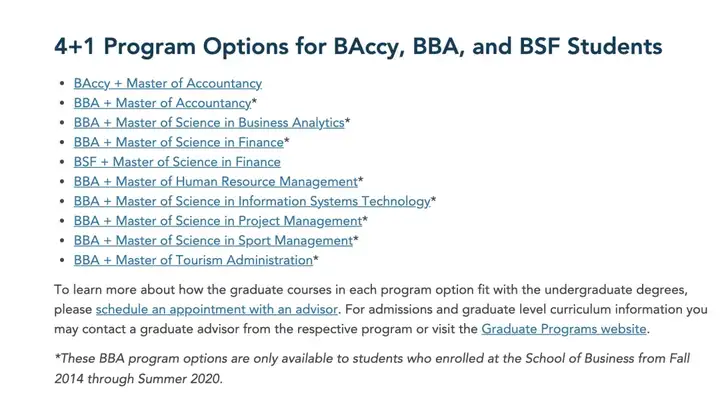Open BSF + Master of Science in Finance link

pyautogui.click(x=177, y=162)
